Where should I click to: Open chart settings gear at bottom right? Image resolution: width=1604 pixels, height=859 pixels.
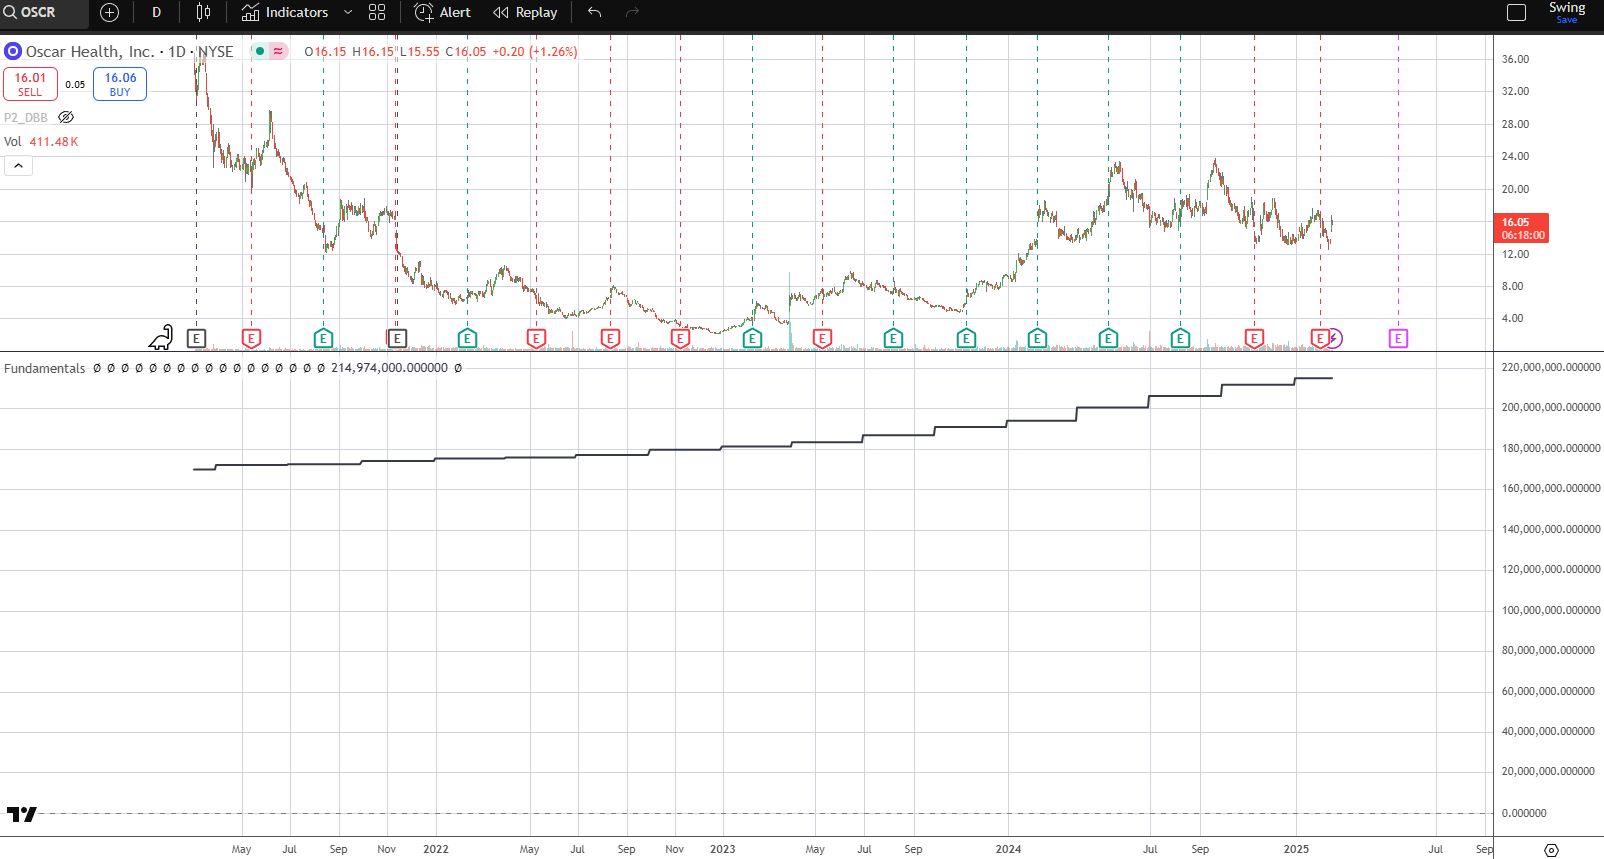coord(1551,850)
